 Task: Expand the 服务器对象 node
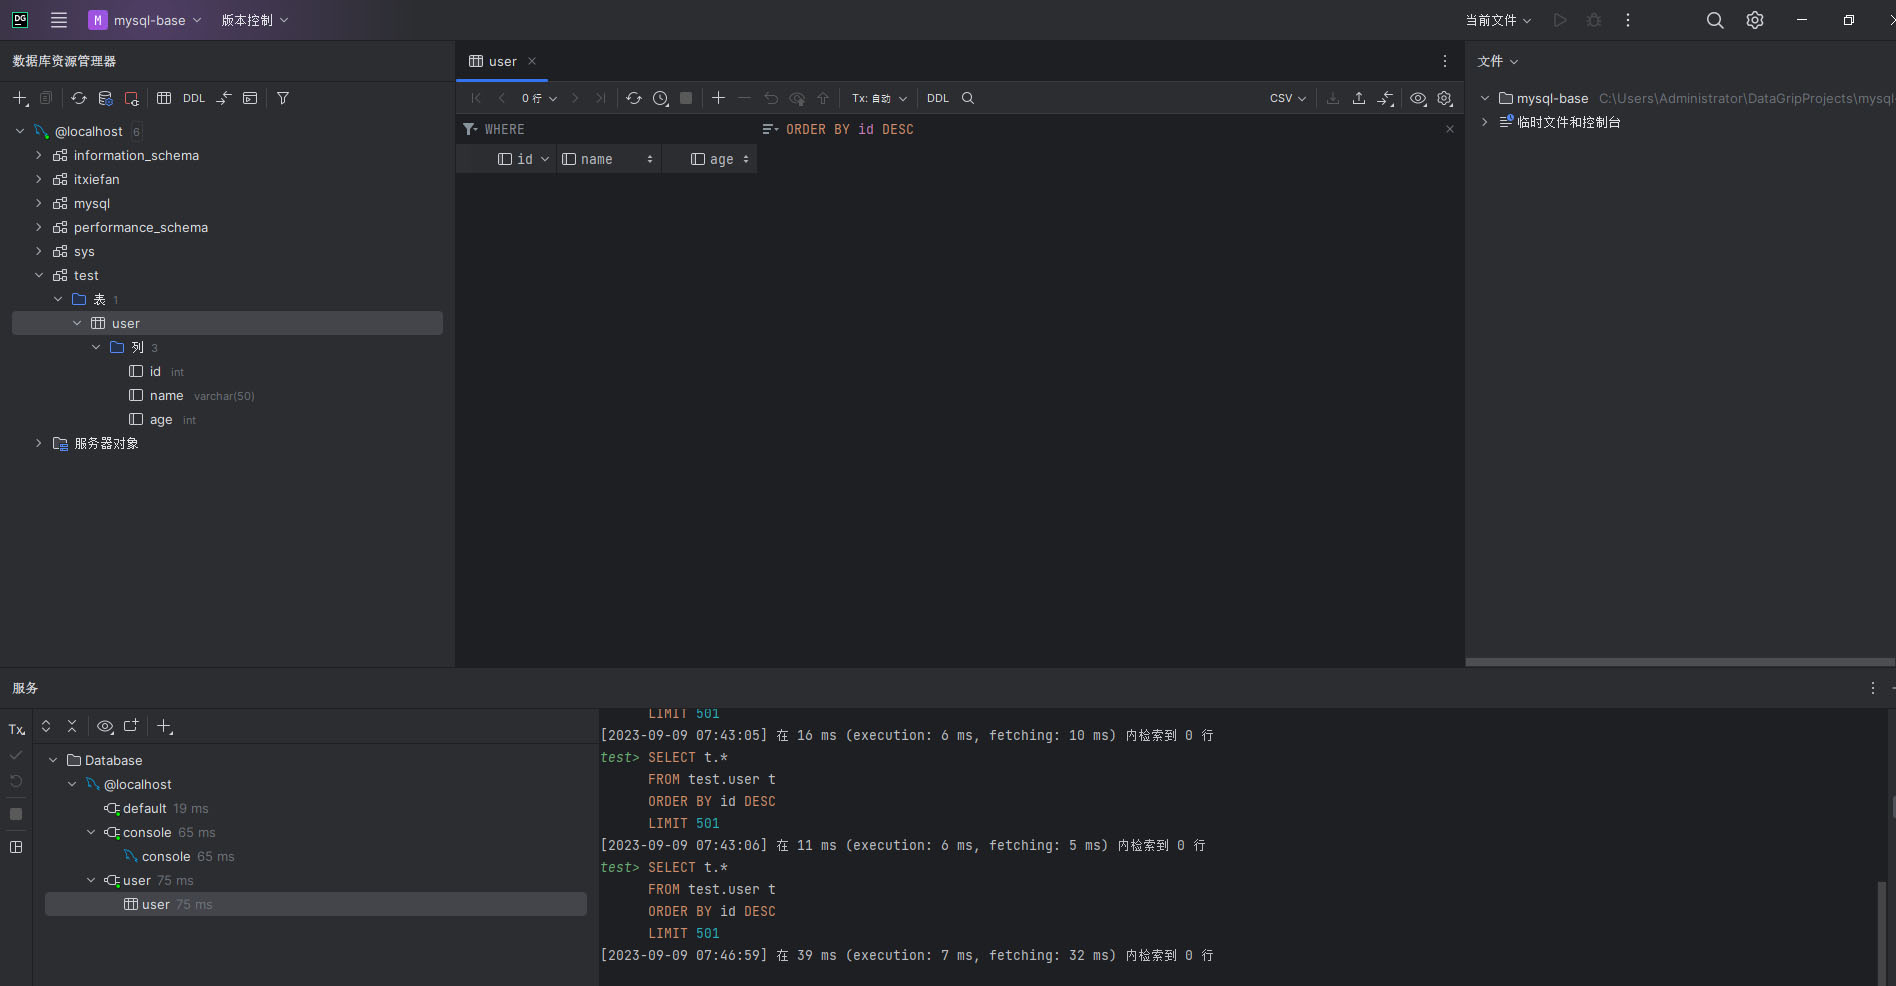39,443
